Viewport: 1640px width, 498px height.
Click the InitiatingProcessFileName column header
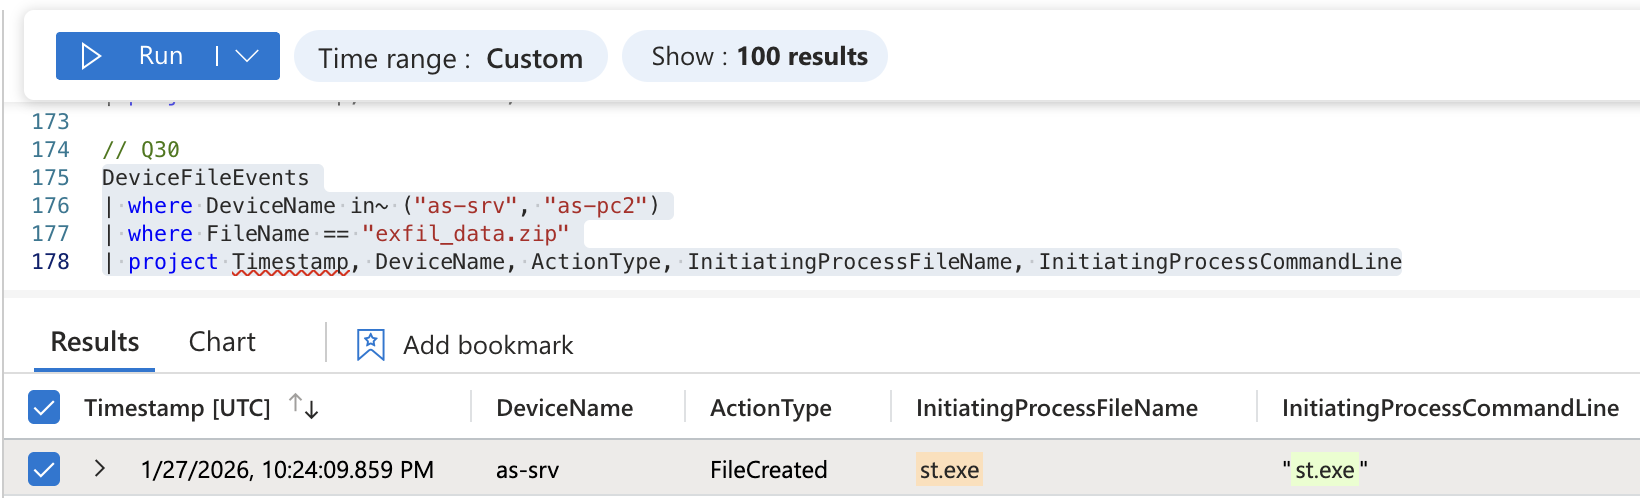tap(1056, 408)
